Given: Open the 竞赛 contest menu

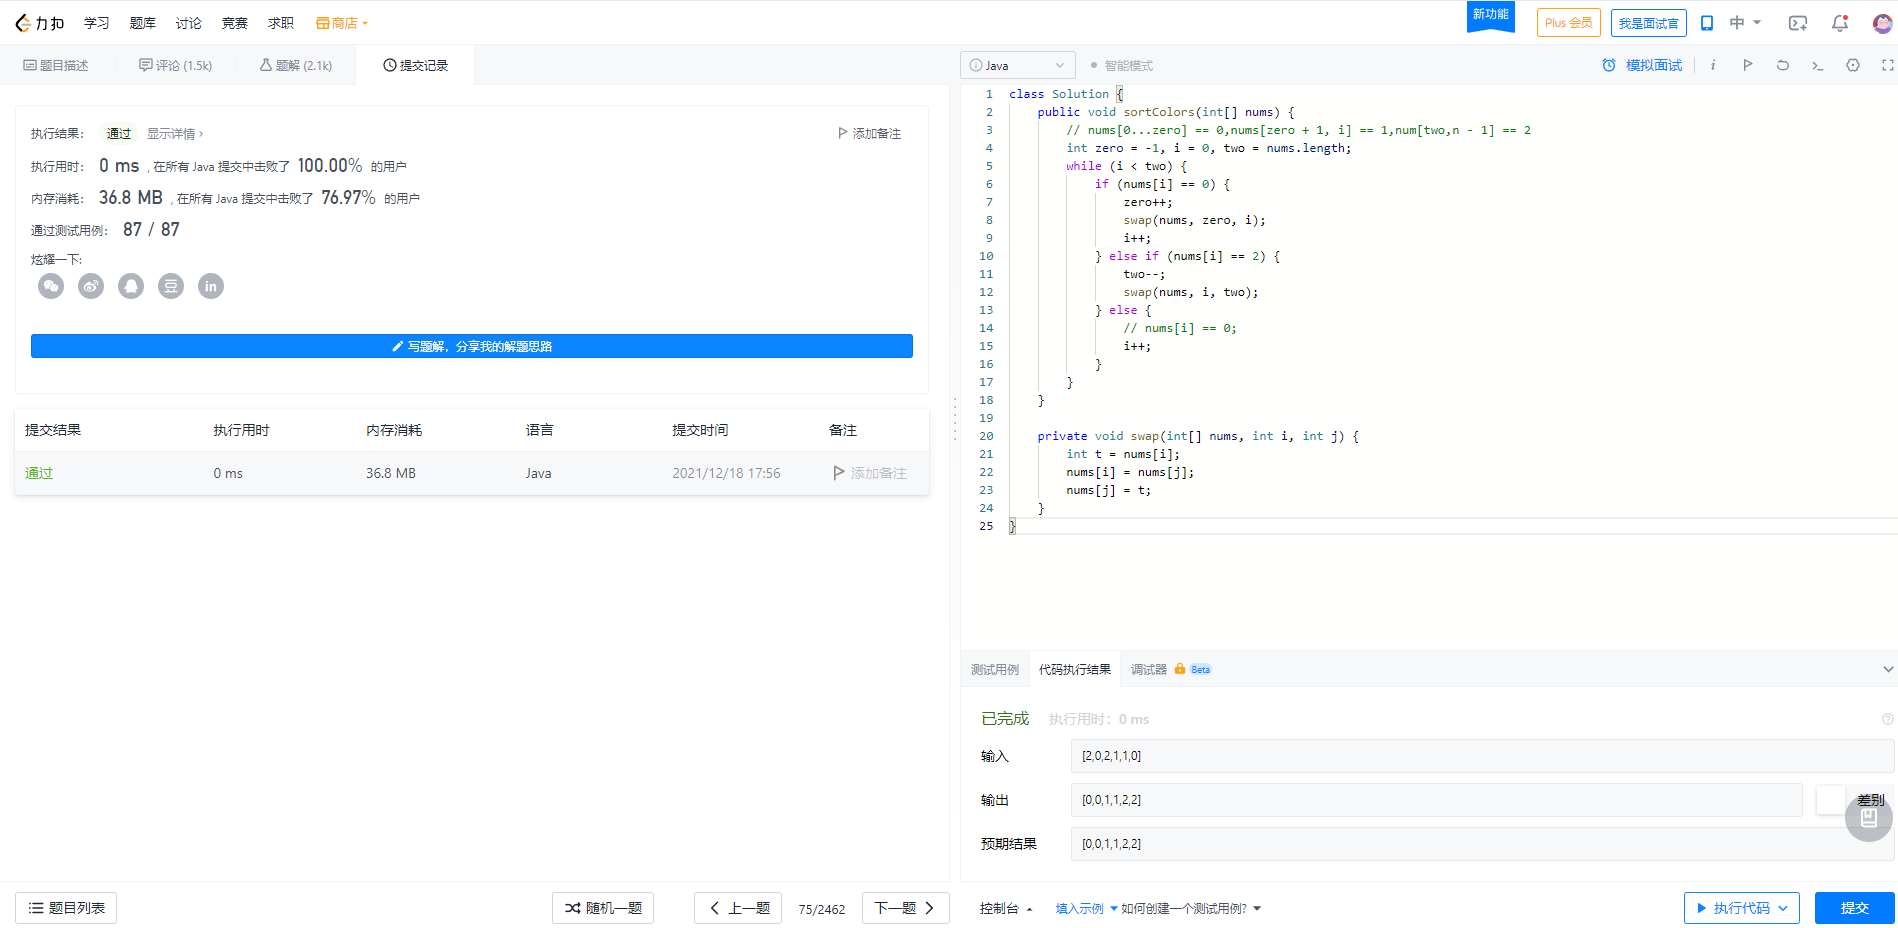Looking at the screenshot, I should pyautogui.click(x=234, y=23).
